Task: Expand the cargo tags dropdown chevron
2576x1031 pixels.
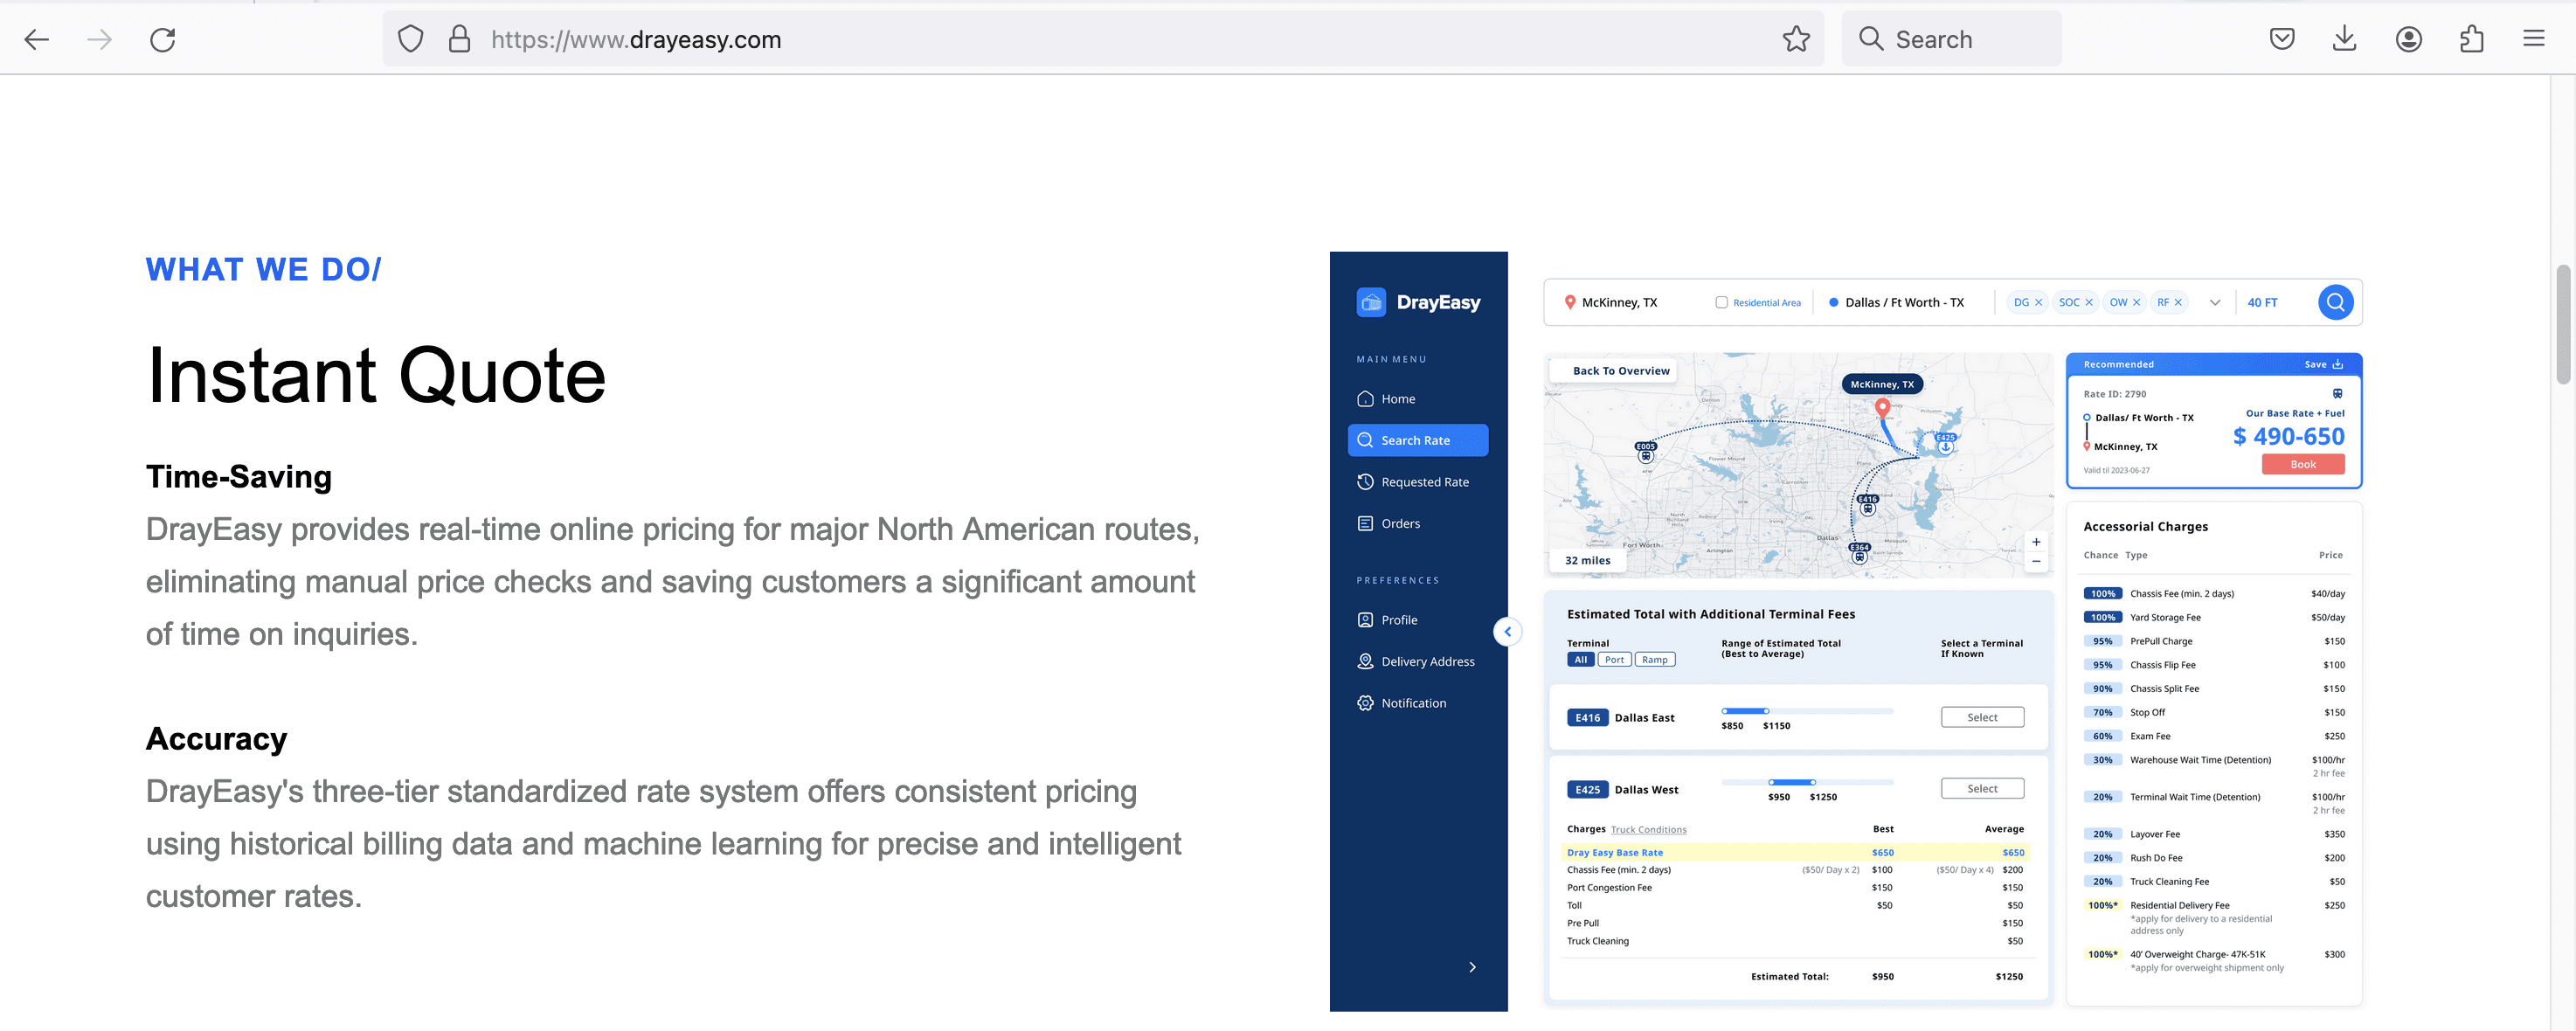Action: pyautogui.click(x=2214, y=302)
